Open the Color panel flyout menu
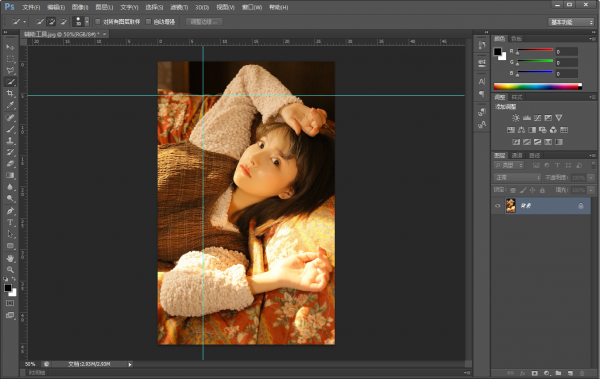This screenshot has width=600, height=379. 592,39
